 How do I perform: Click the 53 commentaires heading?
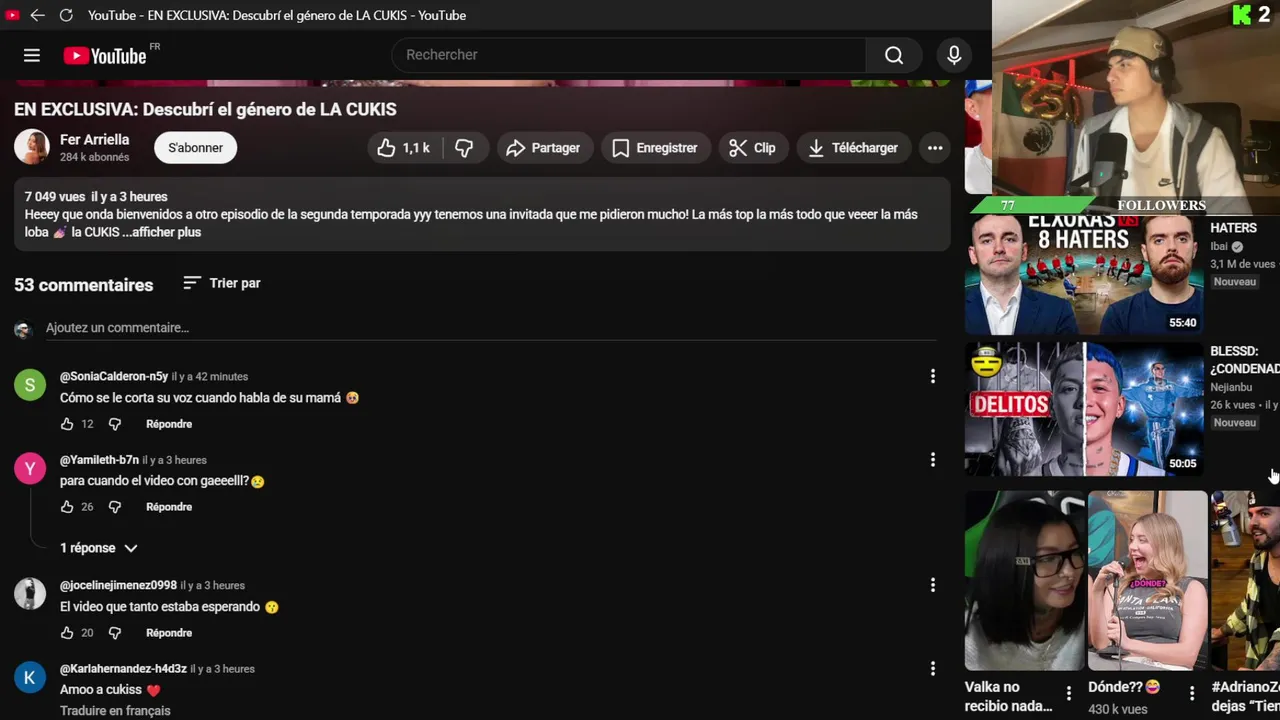click(84, 285)
